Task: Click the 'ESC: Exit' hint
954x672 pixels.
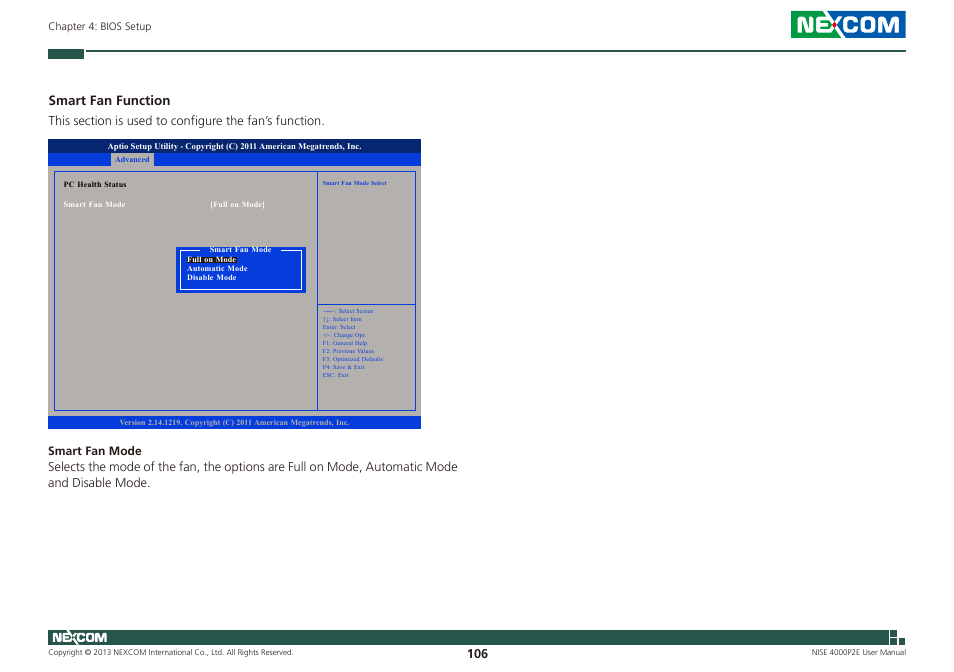Action: [x=335, y=375]
